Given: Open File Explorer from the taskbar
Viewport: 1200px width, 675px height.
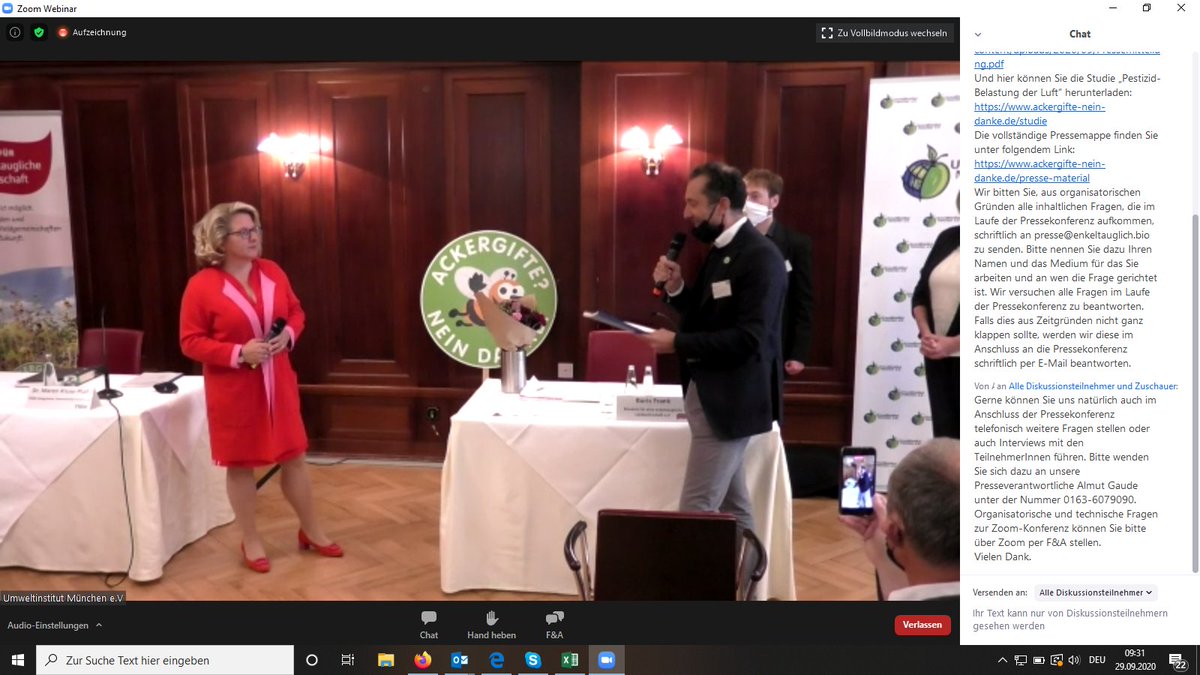Looking at the screenshot, I should [x=385, y=660].
